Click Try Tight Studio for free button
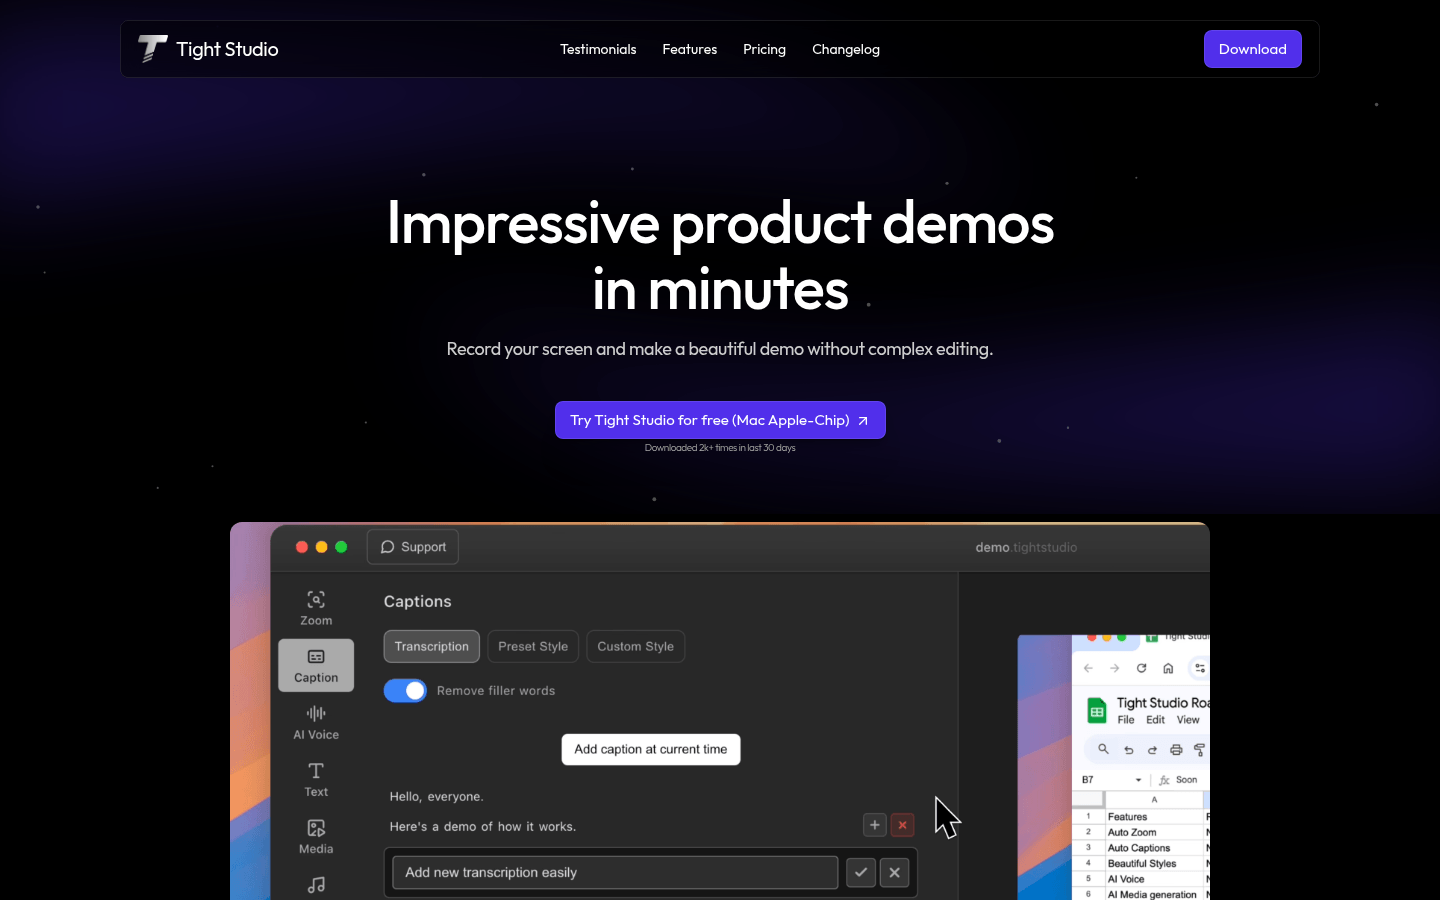Viewport: 1440px width, 900px height. point(720,420)
